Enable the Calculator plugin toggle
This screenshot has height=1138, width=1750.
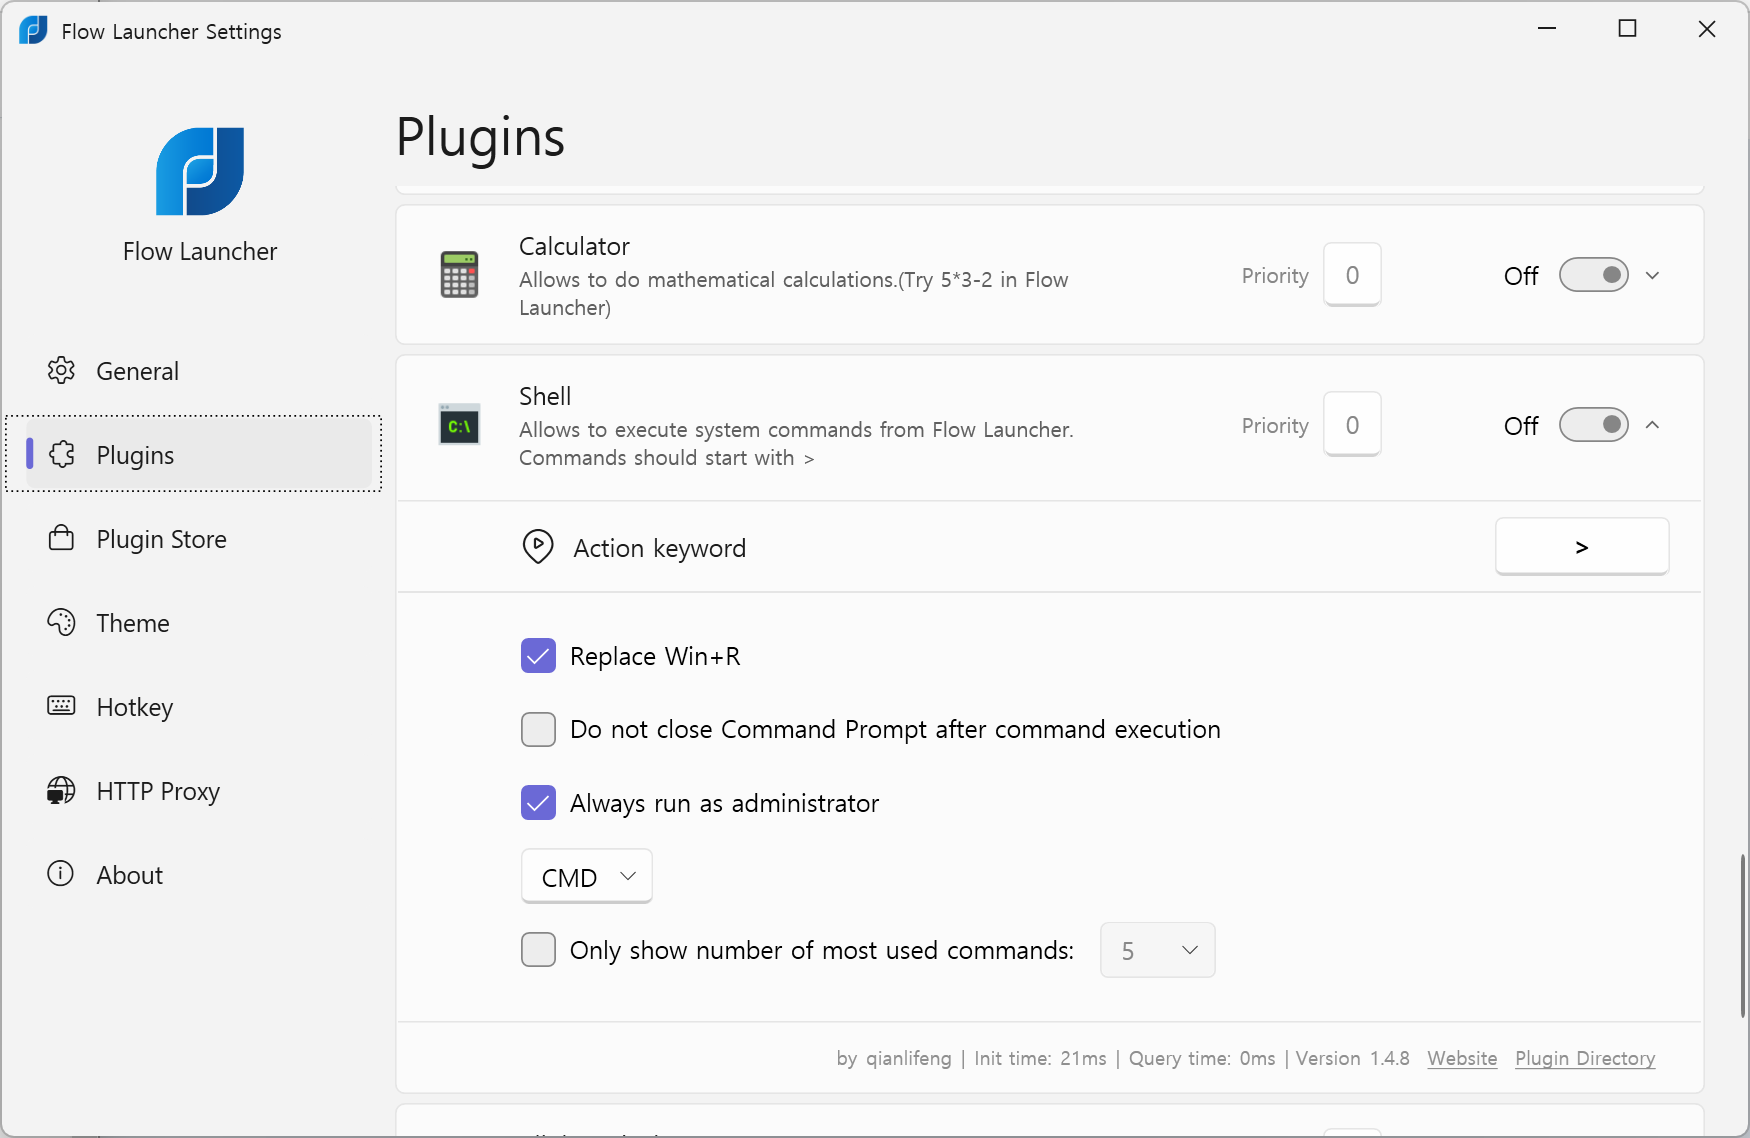coord(1593,274)
